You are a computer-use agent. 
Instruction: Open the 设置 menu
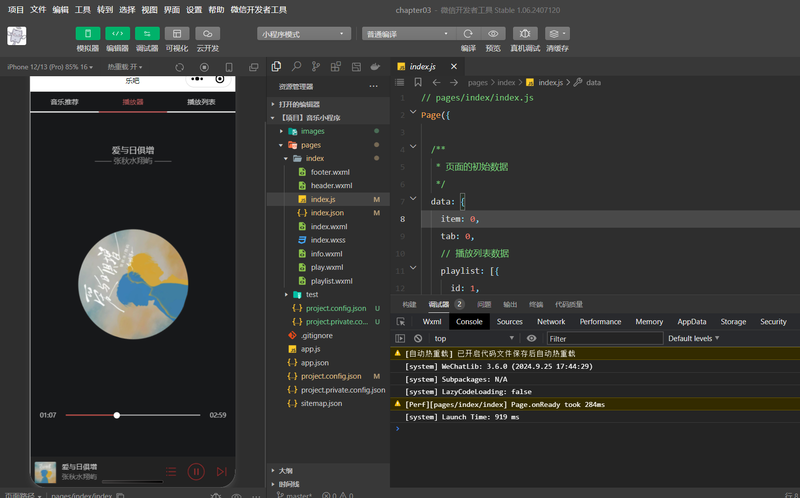click(x=194, y=10)
